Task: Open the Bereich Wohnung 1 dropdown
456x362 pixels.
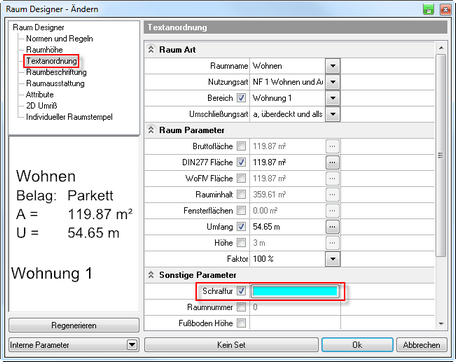Action: (x=333, y=98)
